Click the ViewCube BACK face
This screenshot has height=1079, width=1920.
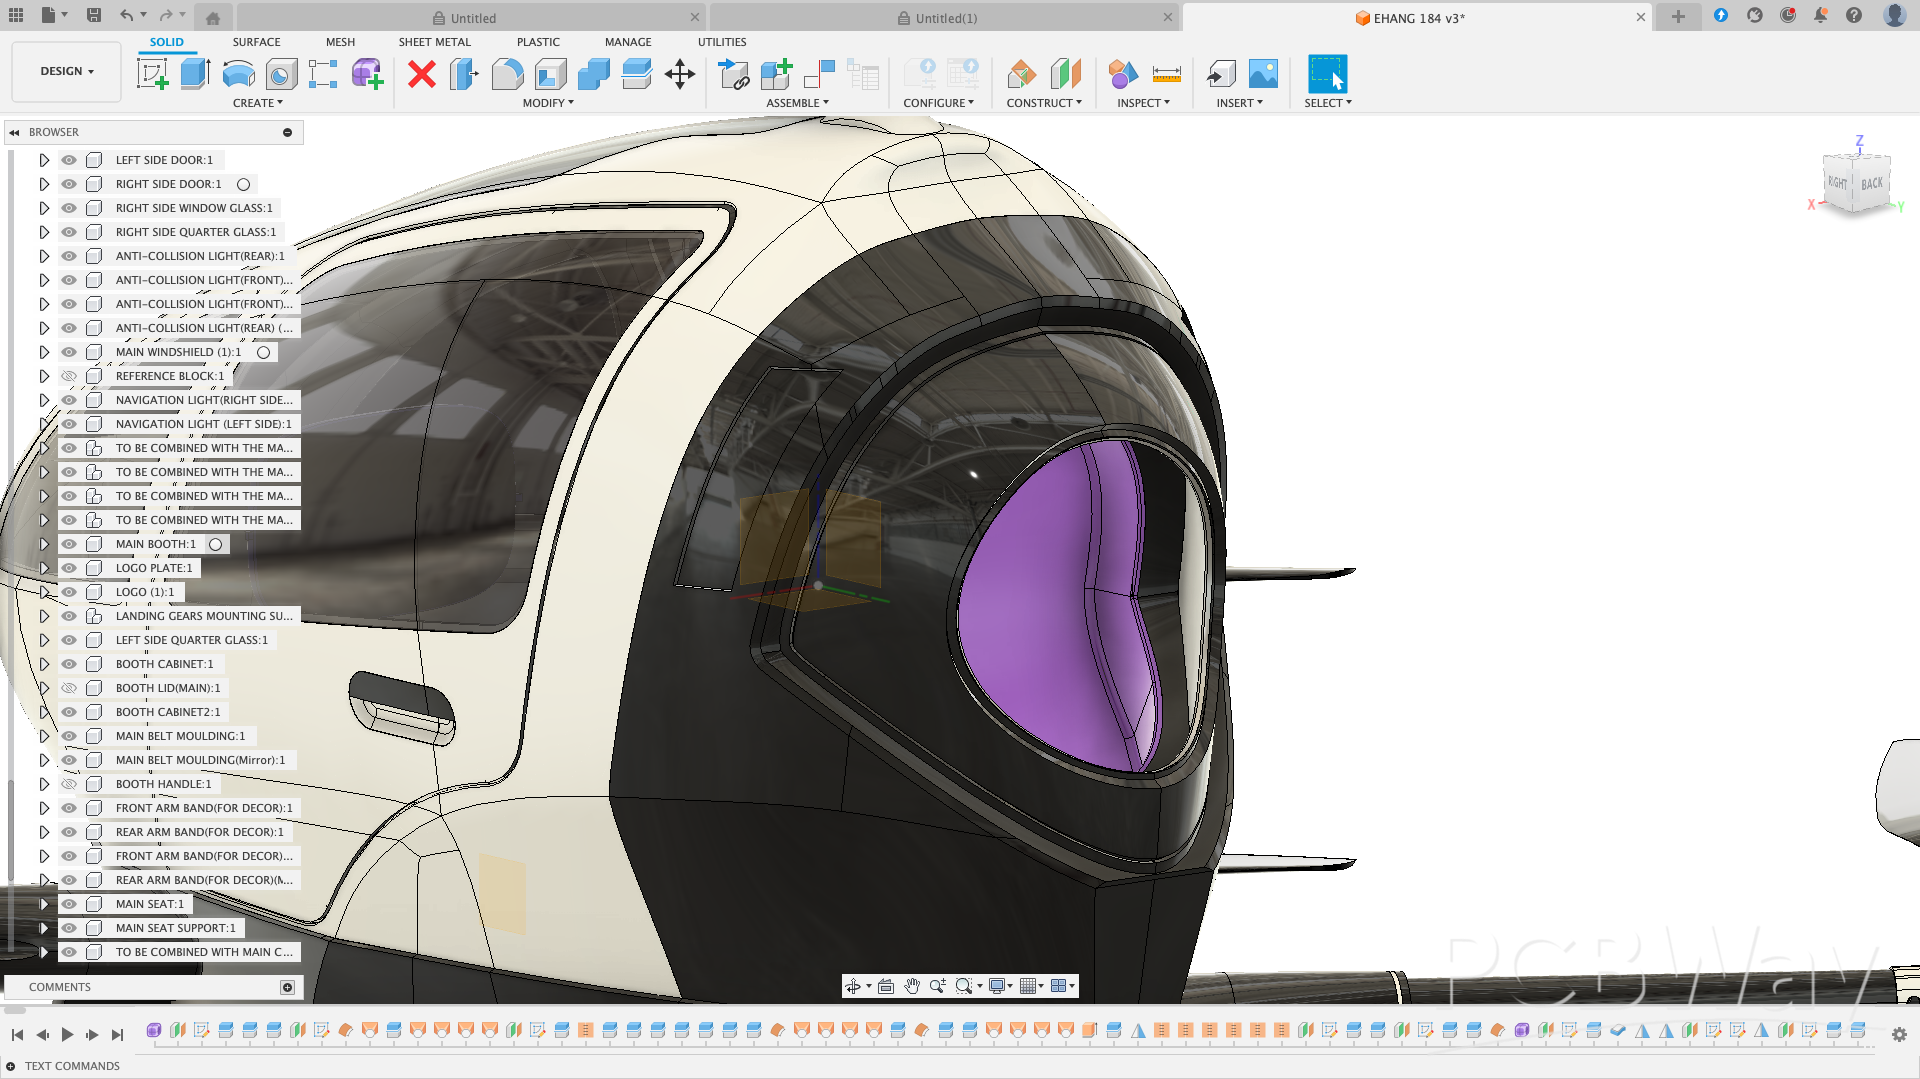[1871, 184]
